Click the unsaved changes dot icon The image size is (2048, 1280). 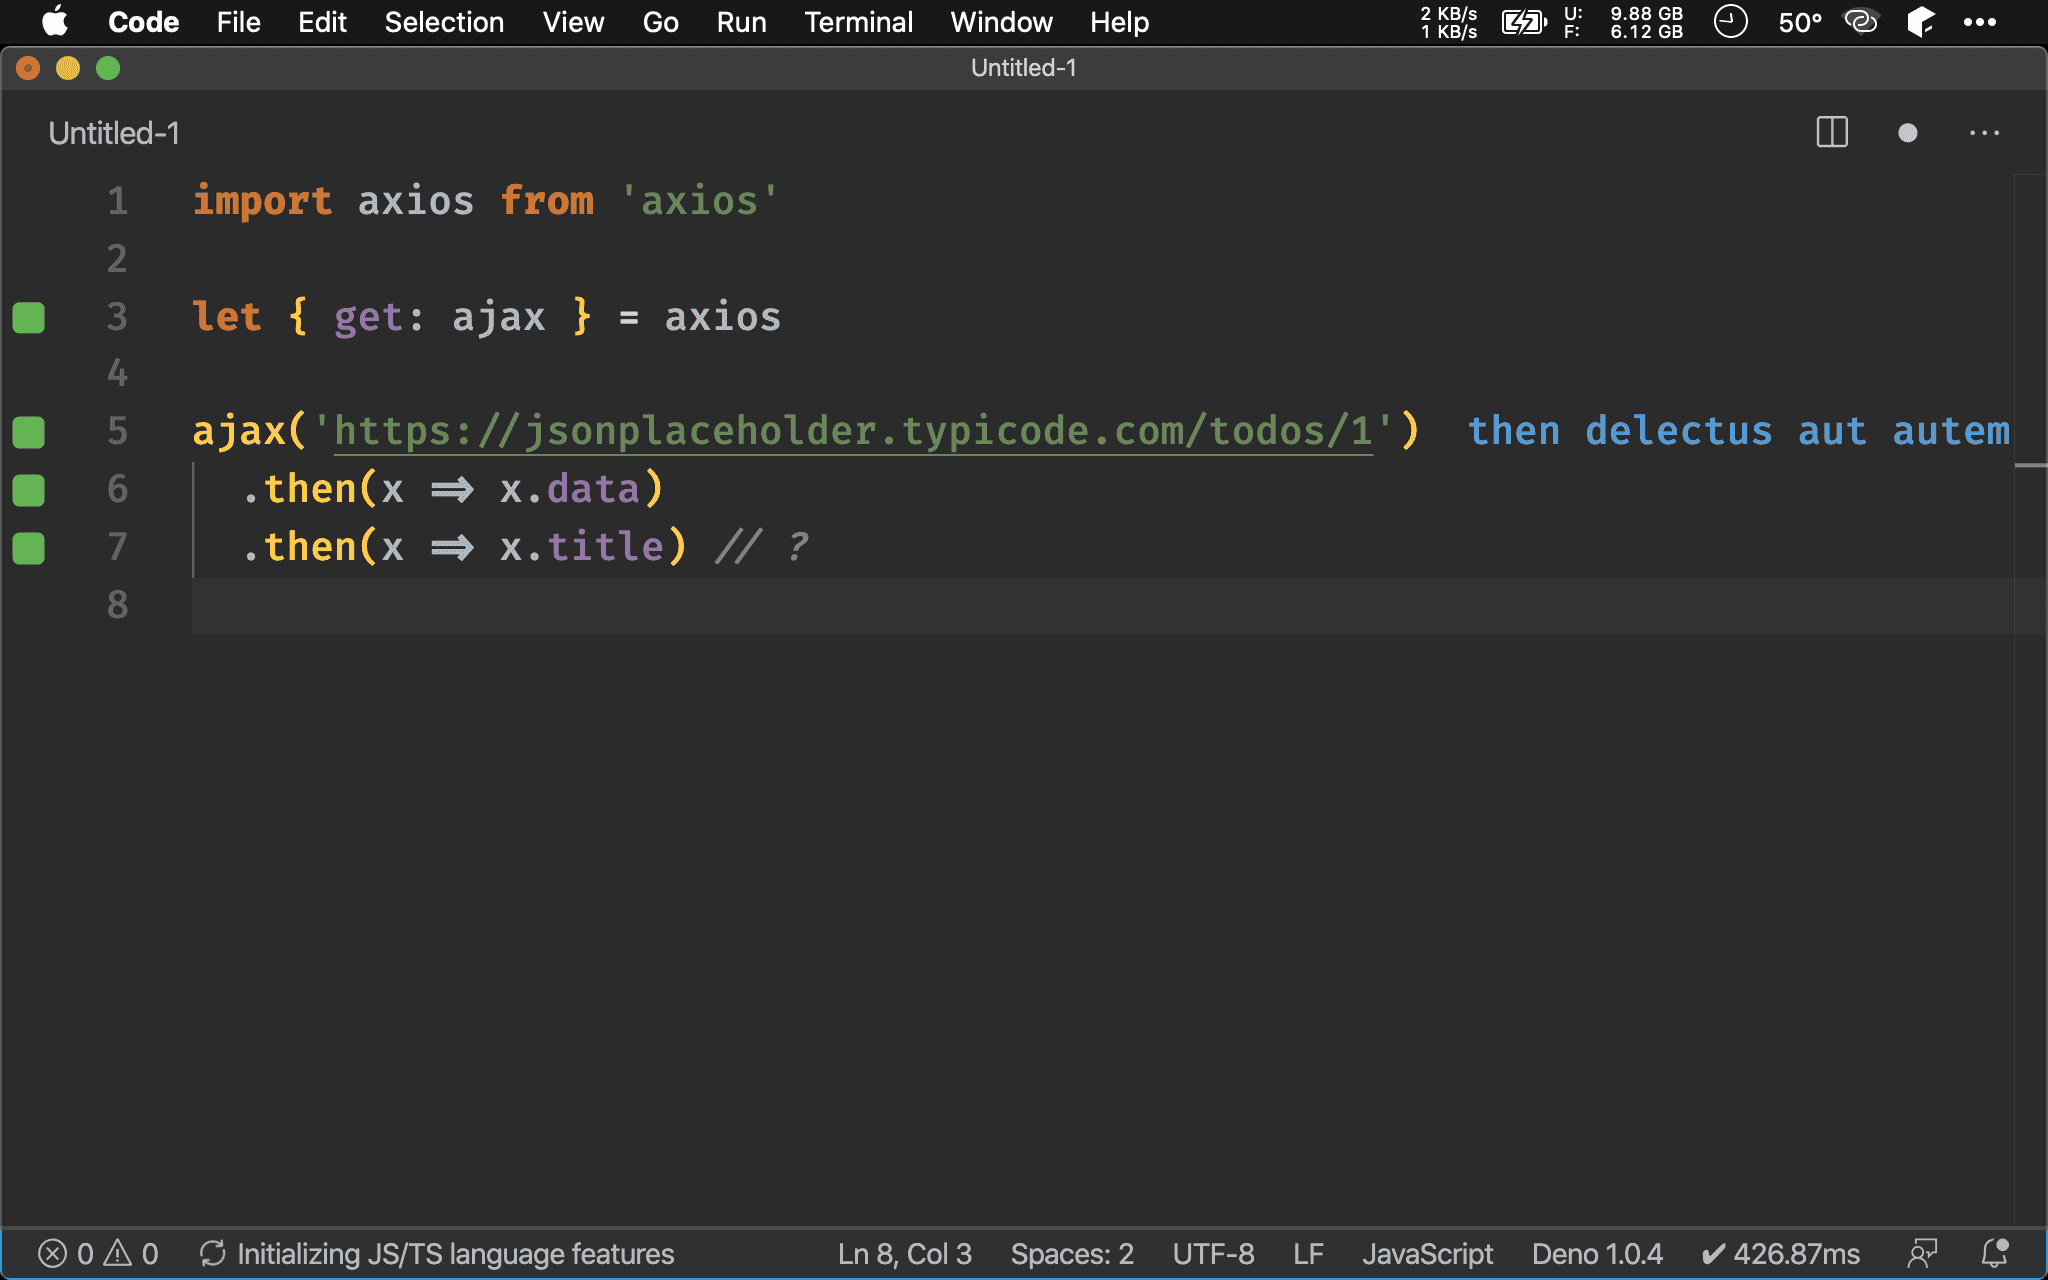tap(1907, 133)
